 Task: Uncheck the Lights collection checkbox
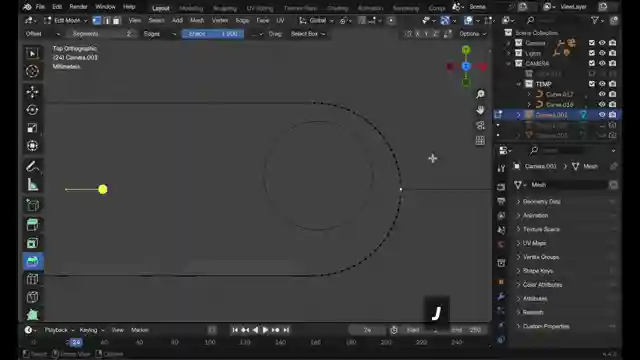tap(591, 53)
